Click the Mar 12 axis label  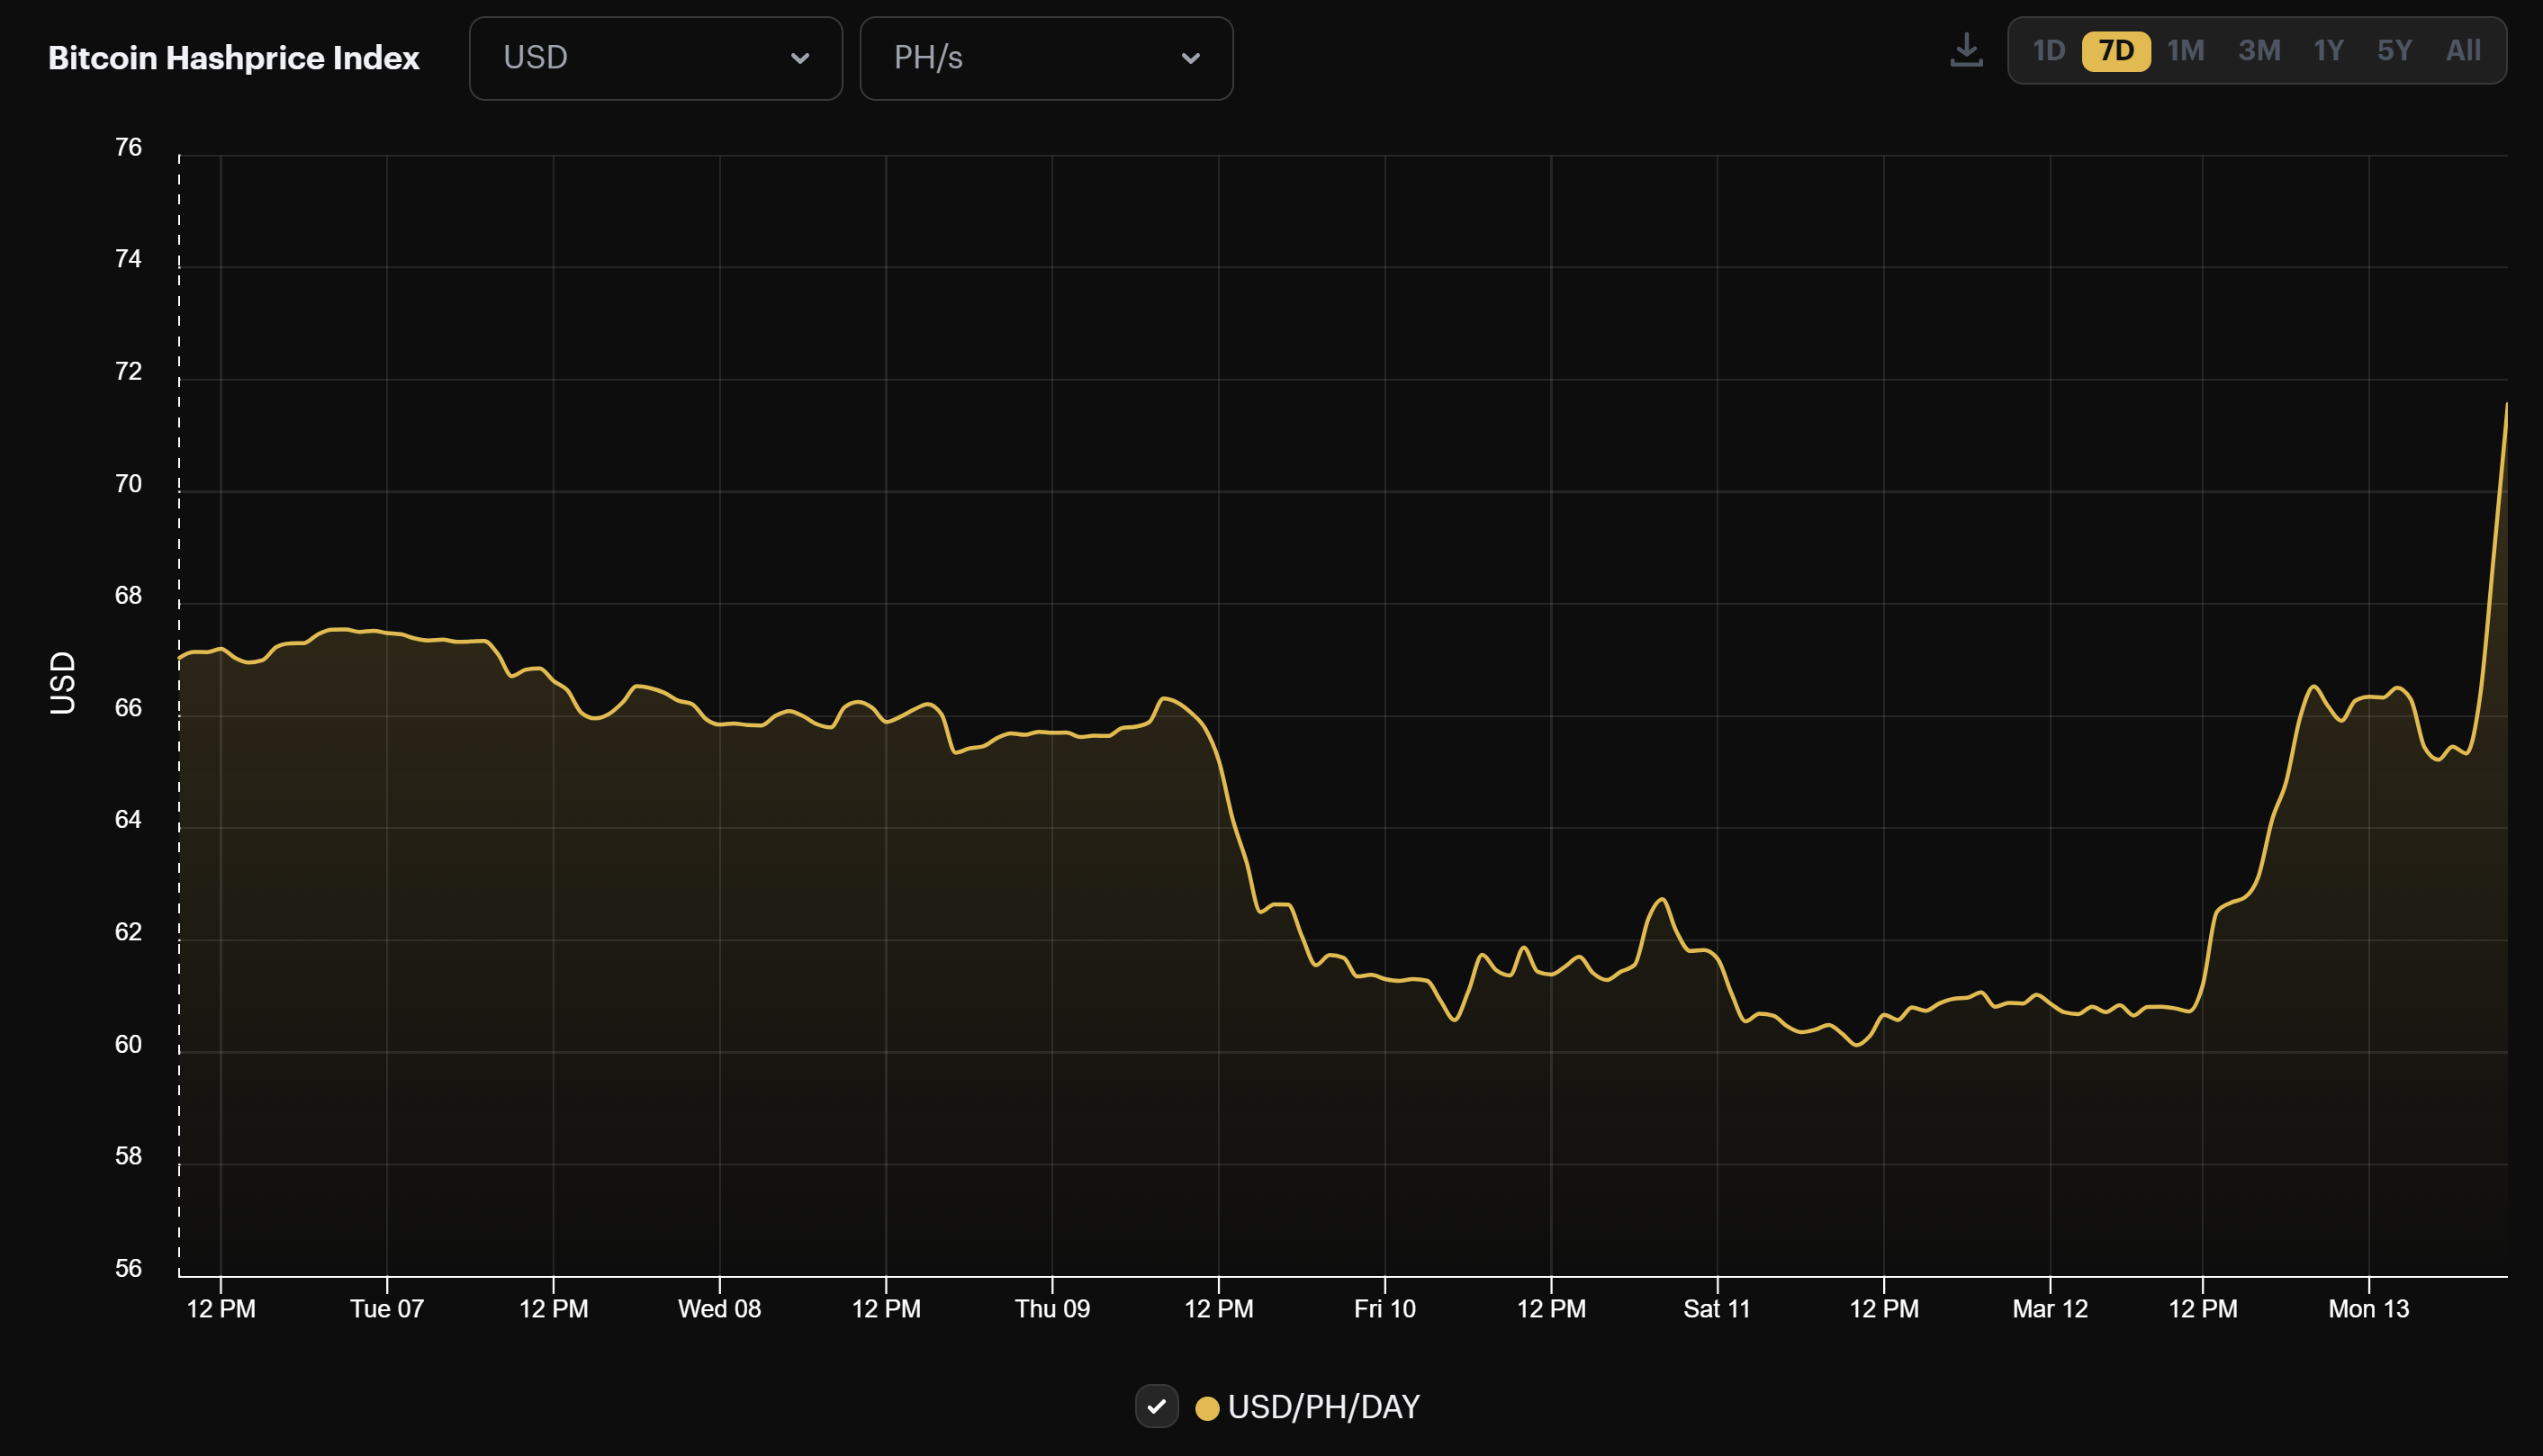pyautogui.click(x=2050, y=1309)
